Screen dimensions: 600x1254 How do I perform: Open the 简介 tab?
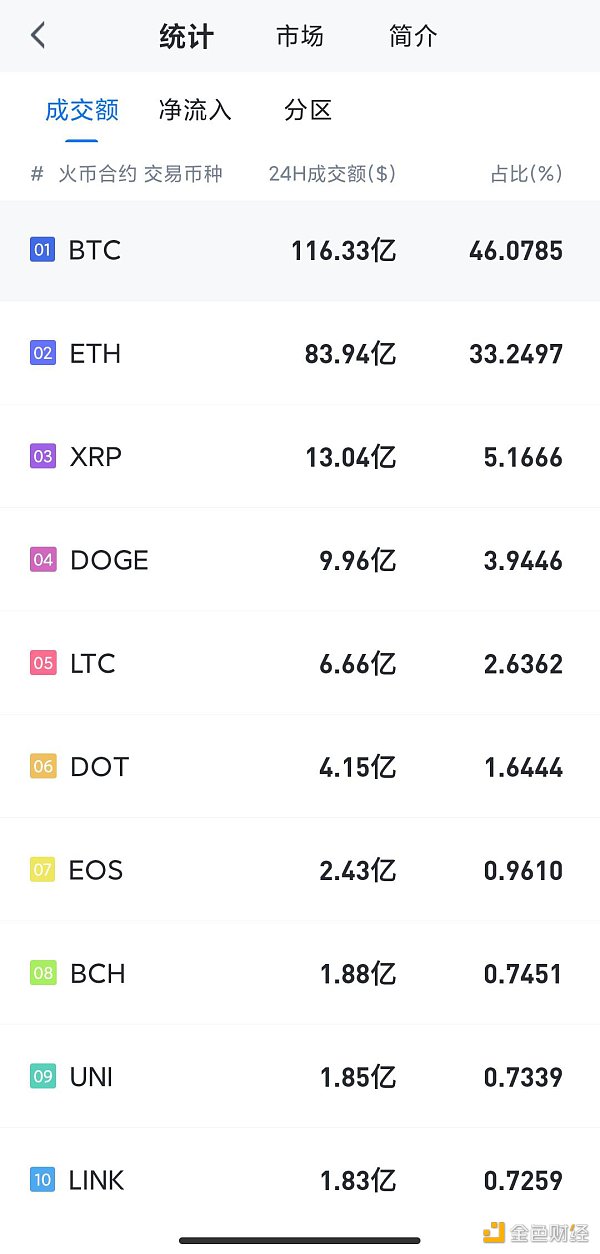point(413,36)
